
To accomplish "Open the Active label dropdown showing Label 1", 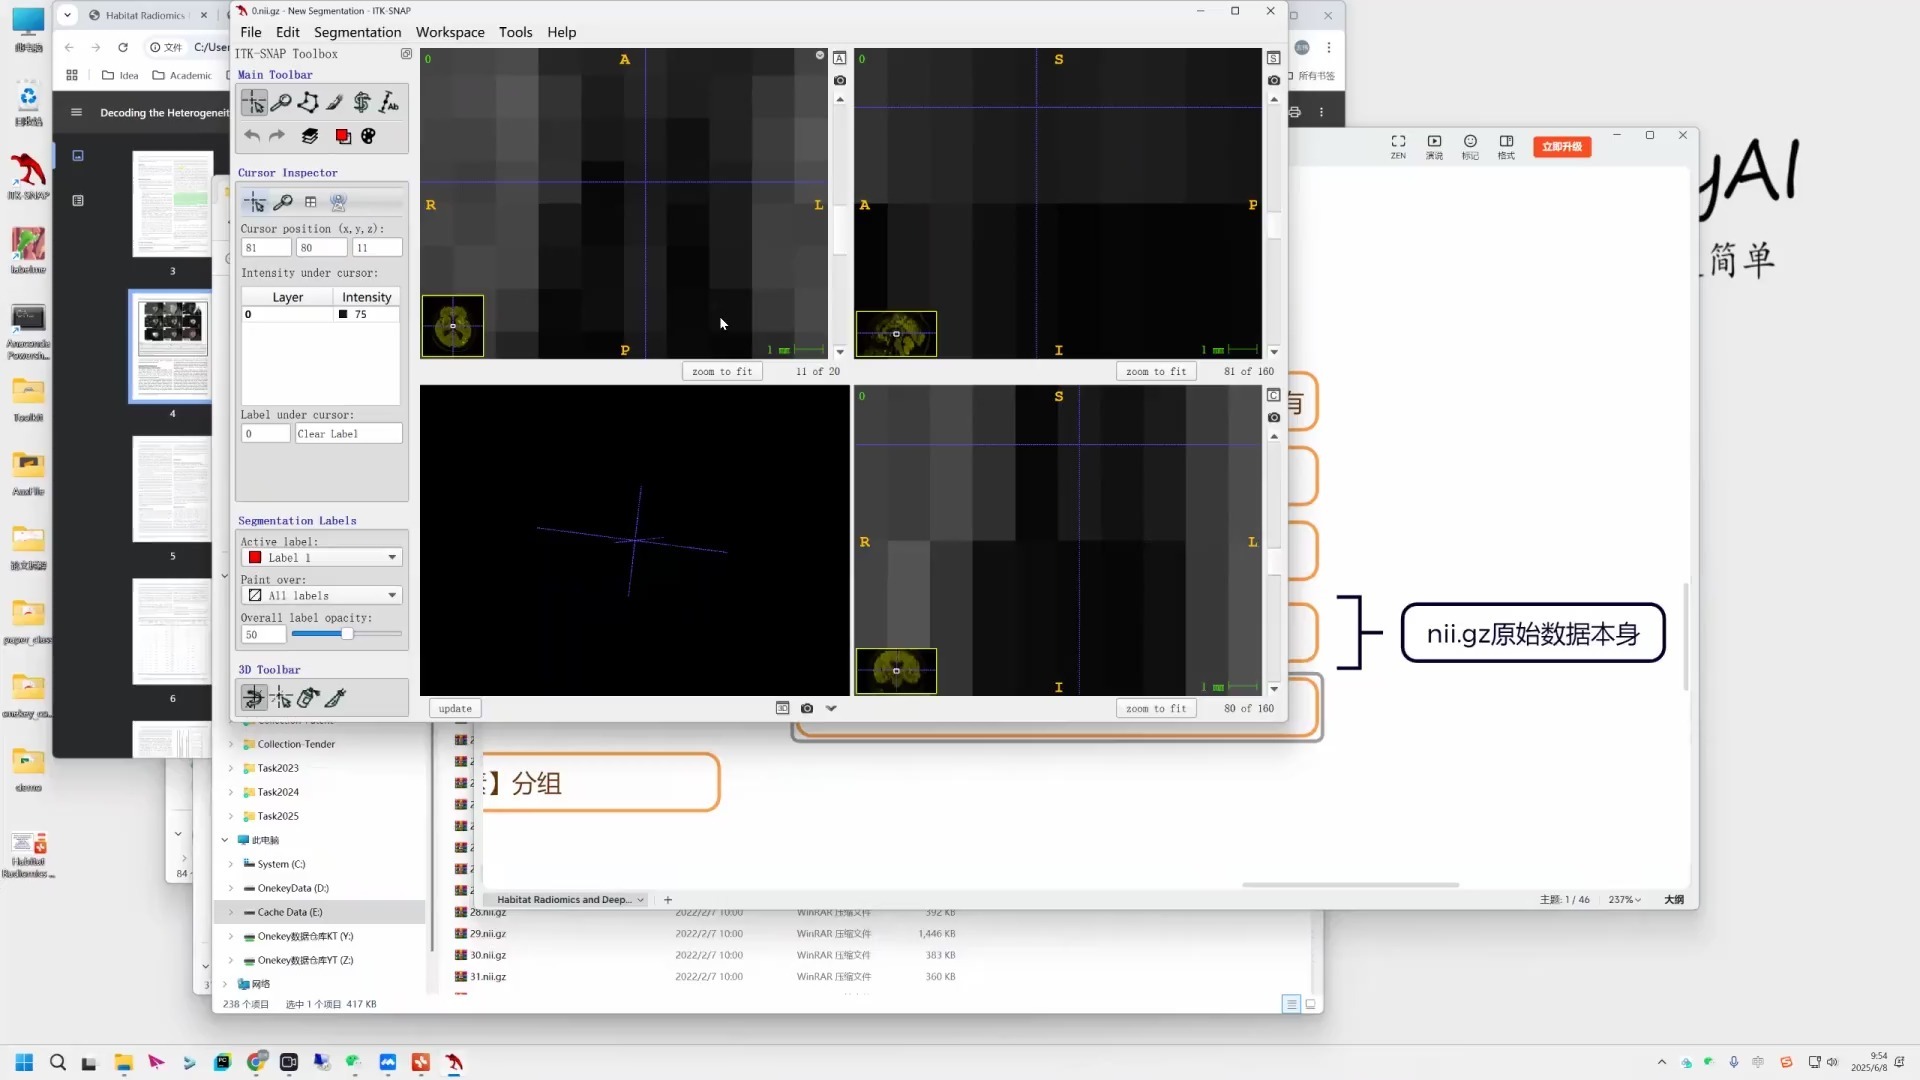I will pyautogui.click(x=322, y=557).
